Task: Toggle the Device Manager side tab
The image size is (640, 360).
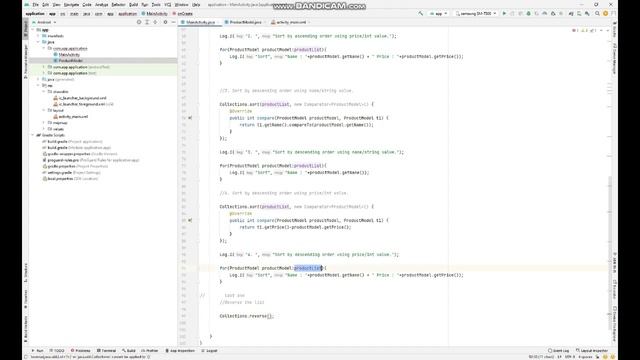Action: click(614, 59)
